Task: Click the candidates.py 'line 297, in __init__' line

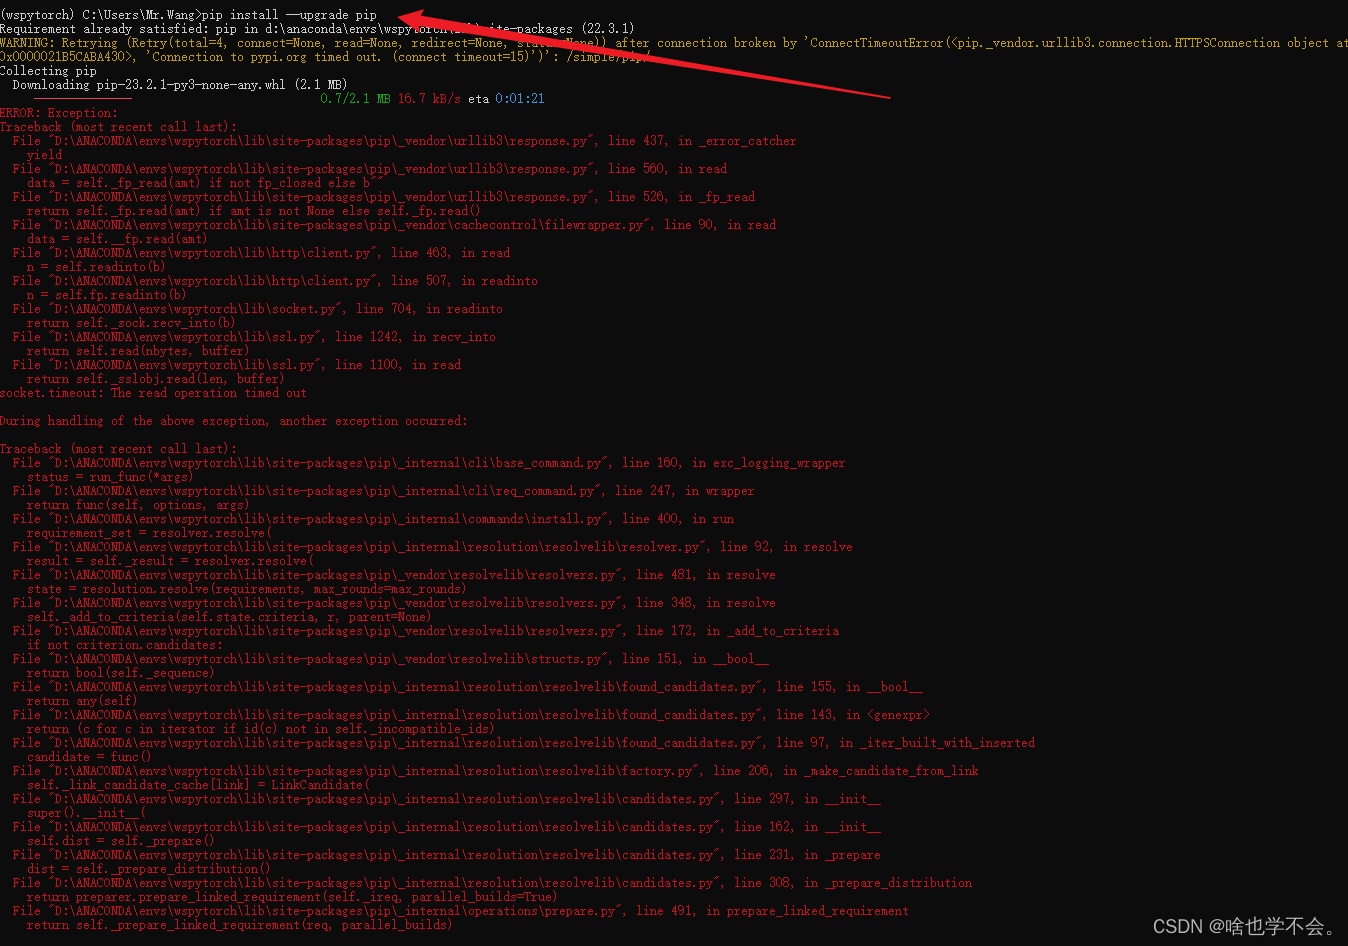Action: point(447,799)
